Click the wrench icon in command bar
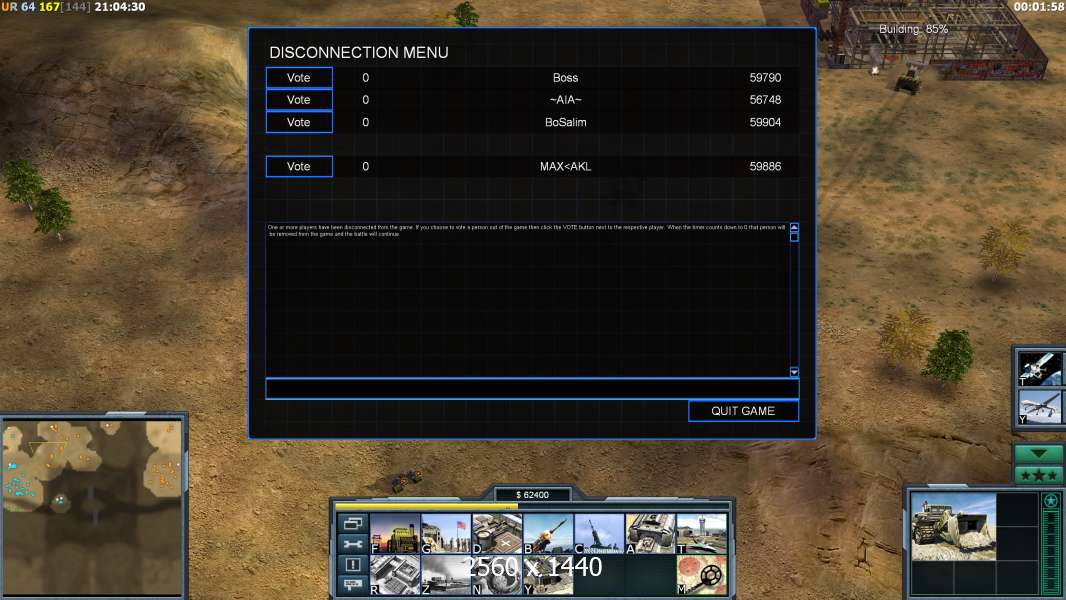 (x=353, y=544)
